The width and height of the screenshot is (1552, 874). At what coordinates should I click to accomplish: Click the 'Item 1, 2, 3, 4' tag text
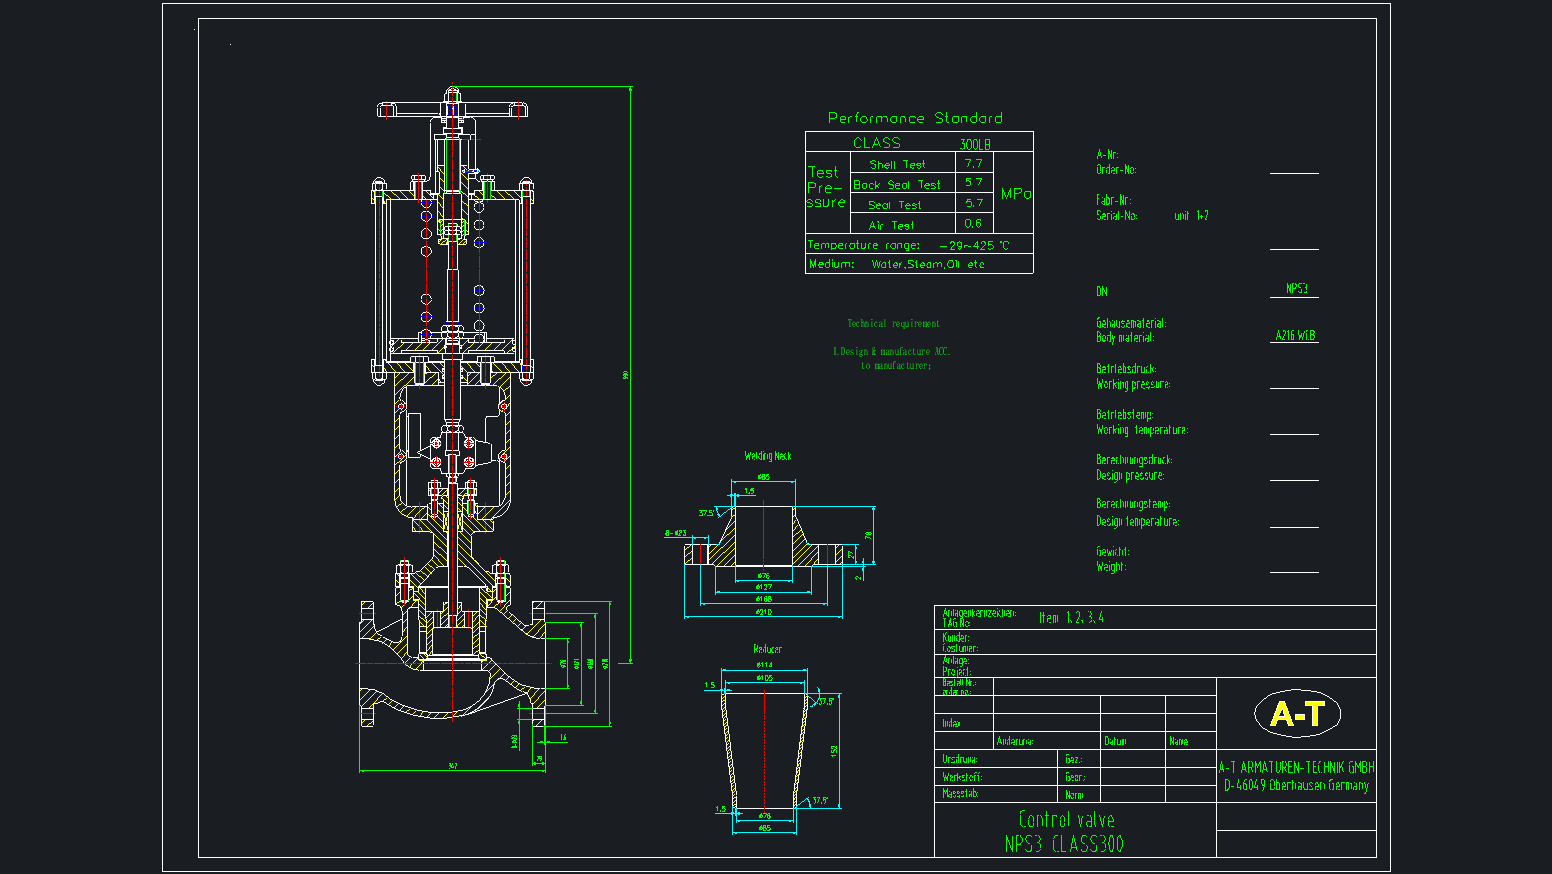pos(1071,618)
